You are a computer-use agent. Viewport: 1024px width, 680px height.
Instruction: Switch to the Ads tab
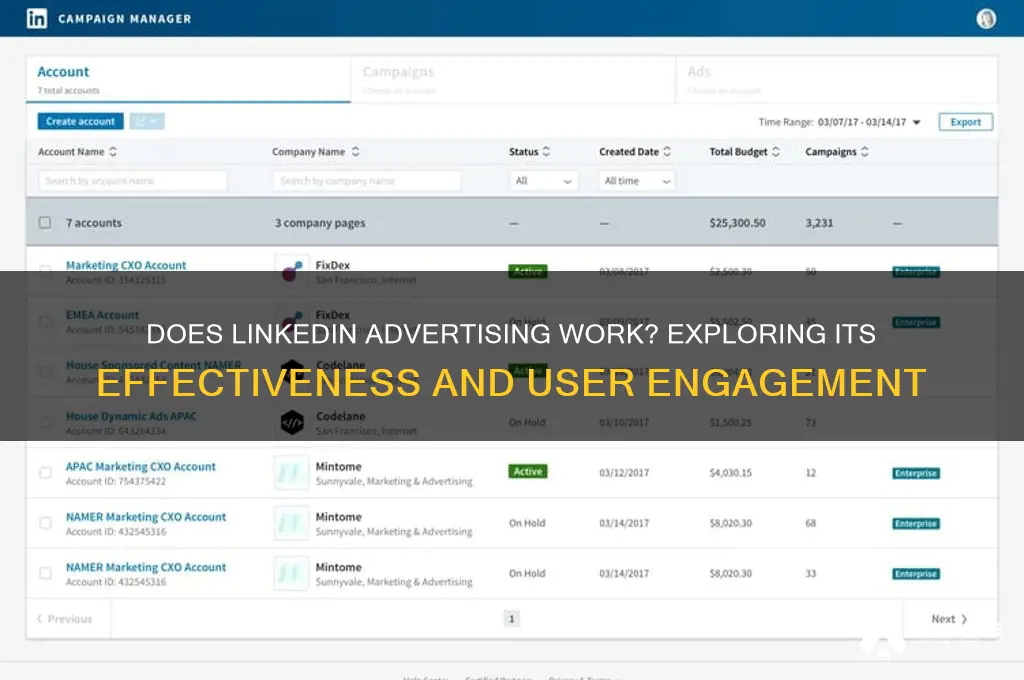pyautogui.click(x=837, y=80)
